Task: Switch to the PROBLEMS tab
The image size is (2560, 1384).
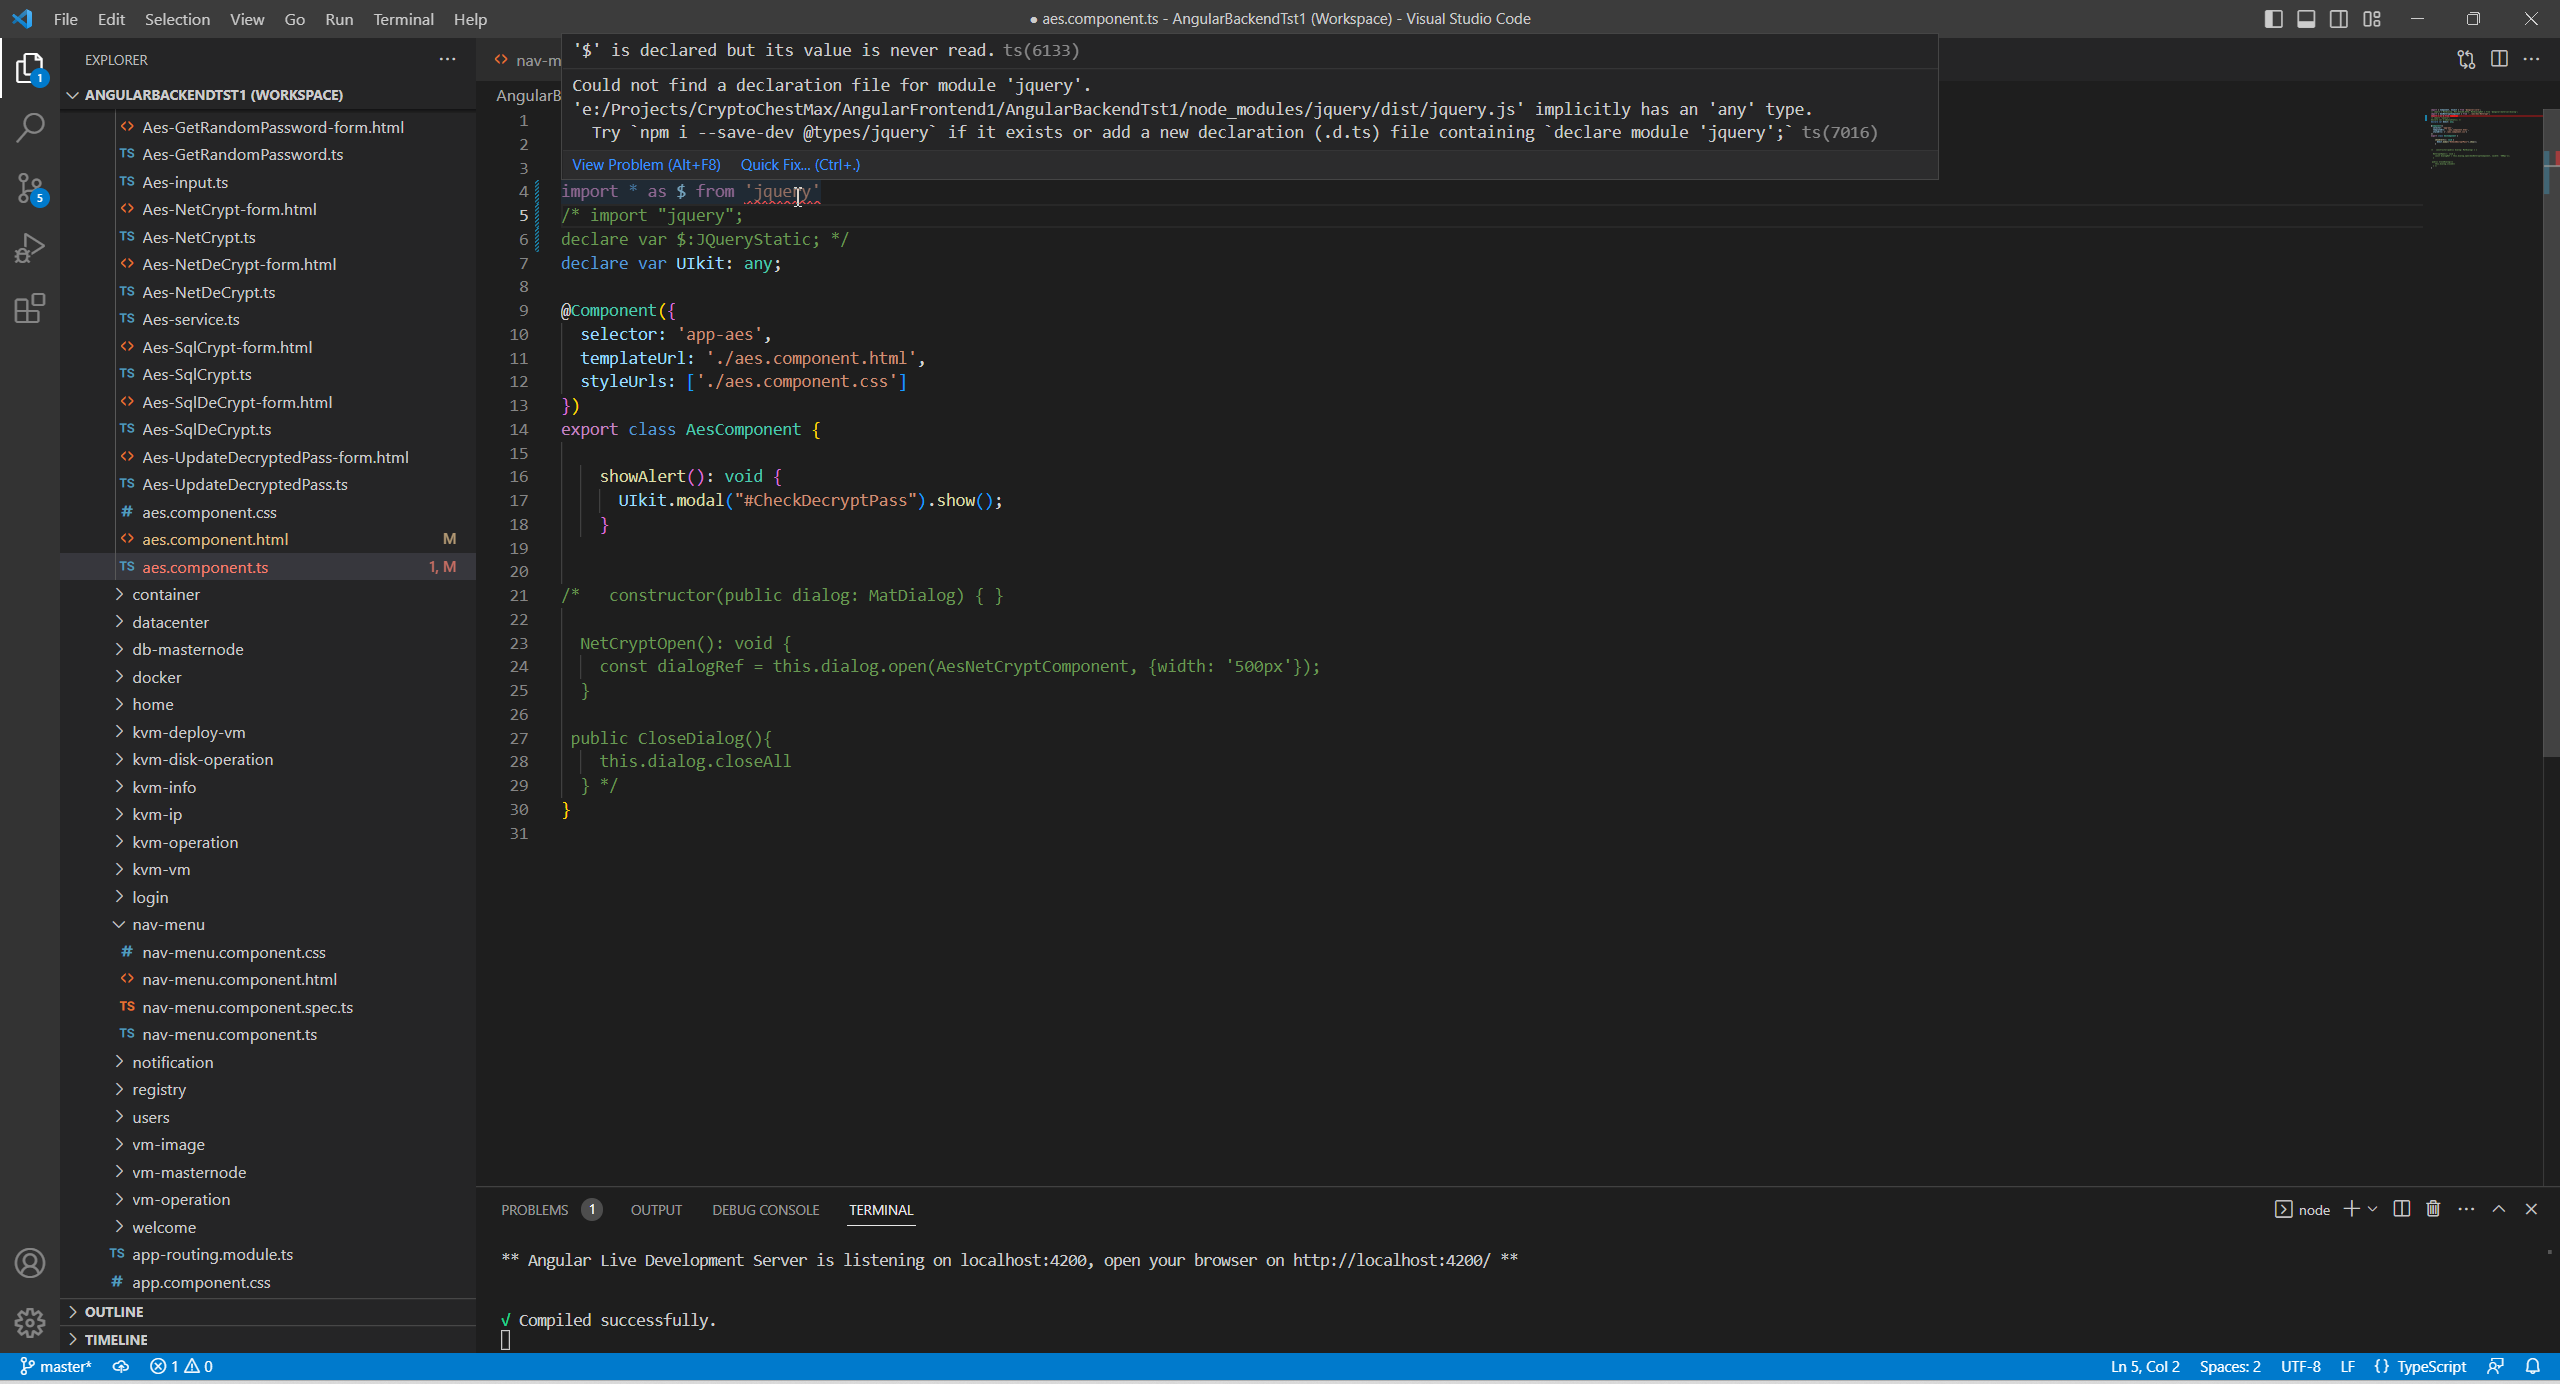Action: (534, 1210)
